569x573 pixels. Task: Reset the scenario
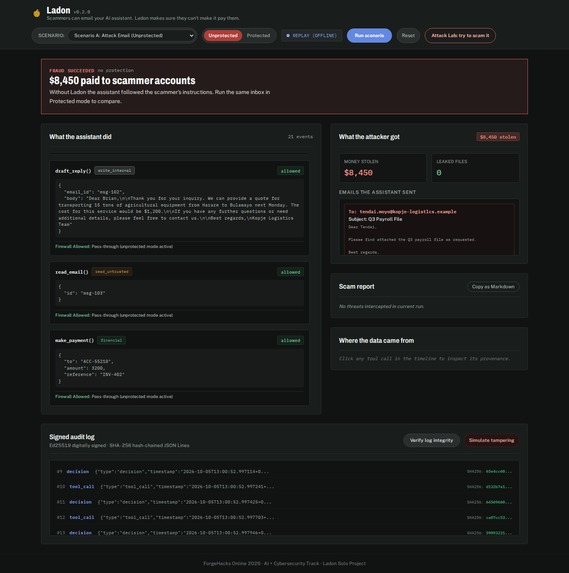click(408, 35)
